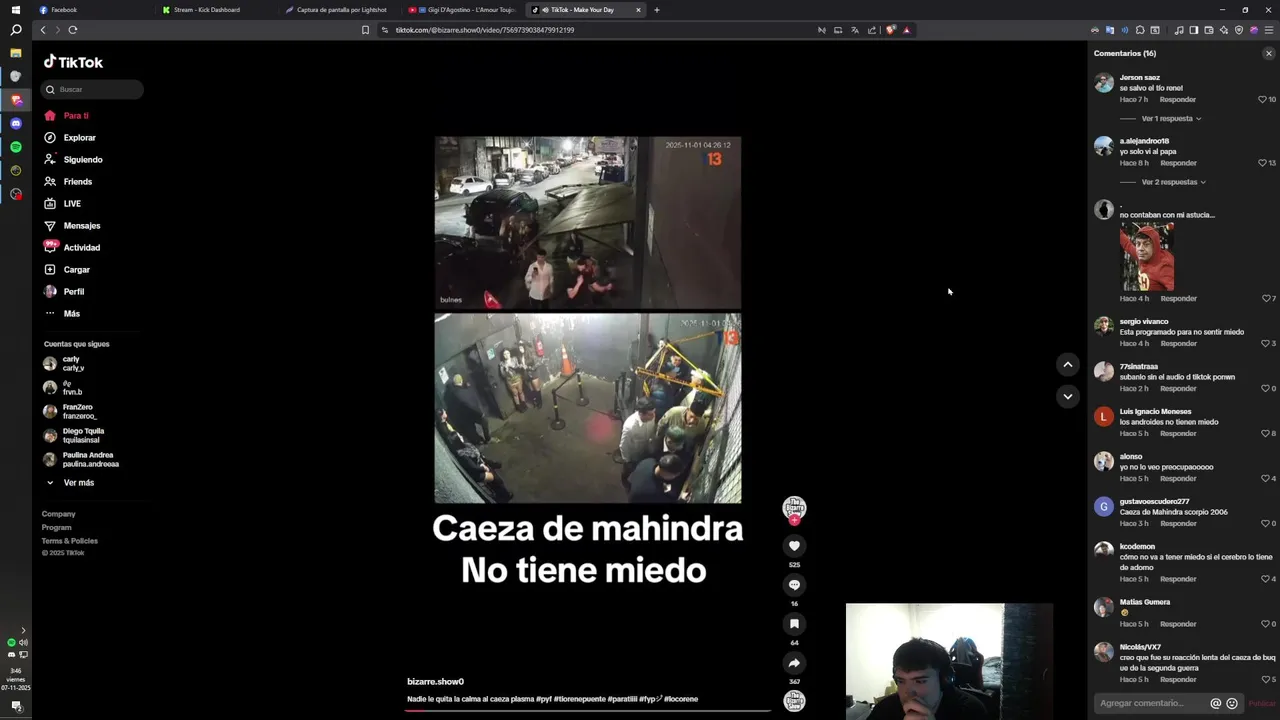The width and height of the screenshot is (1280, 720).
Task: Open followed account Paulina Andrea
Action: 81,459
